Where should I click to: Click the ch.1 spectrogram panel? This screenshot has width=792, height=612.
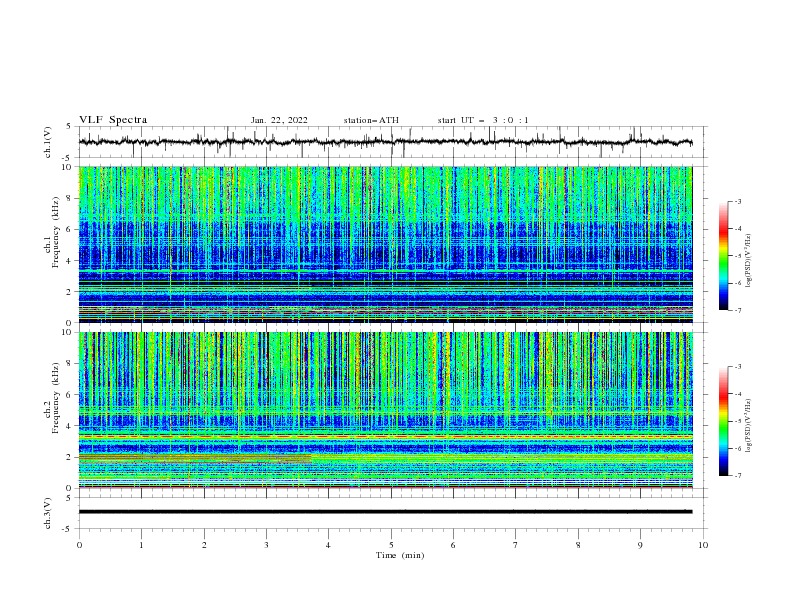tap(385, 244)
